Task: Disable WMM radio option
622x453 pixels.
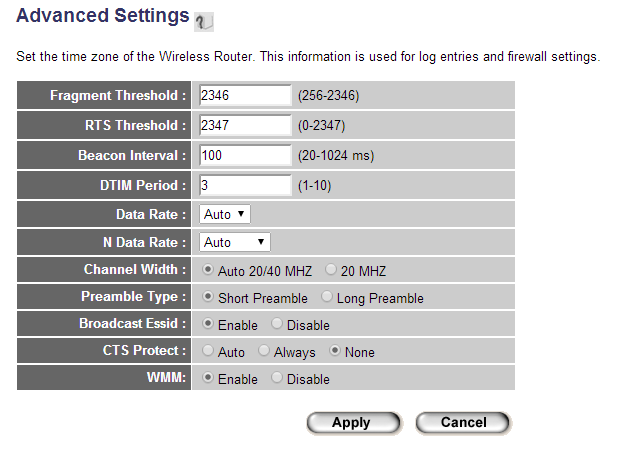Action: click(x=277, y=379)
